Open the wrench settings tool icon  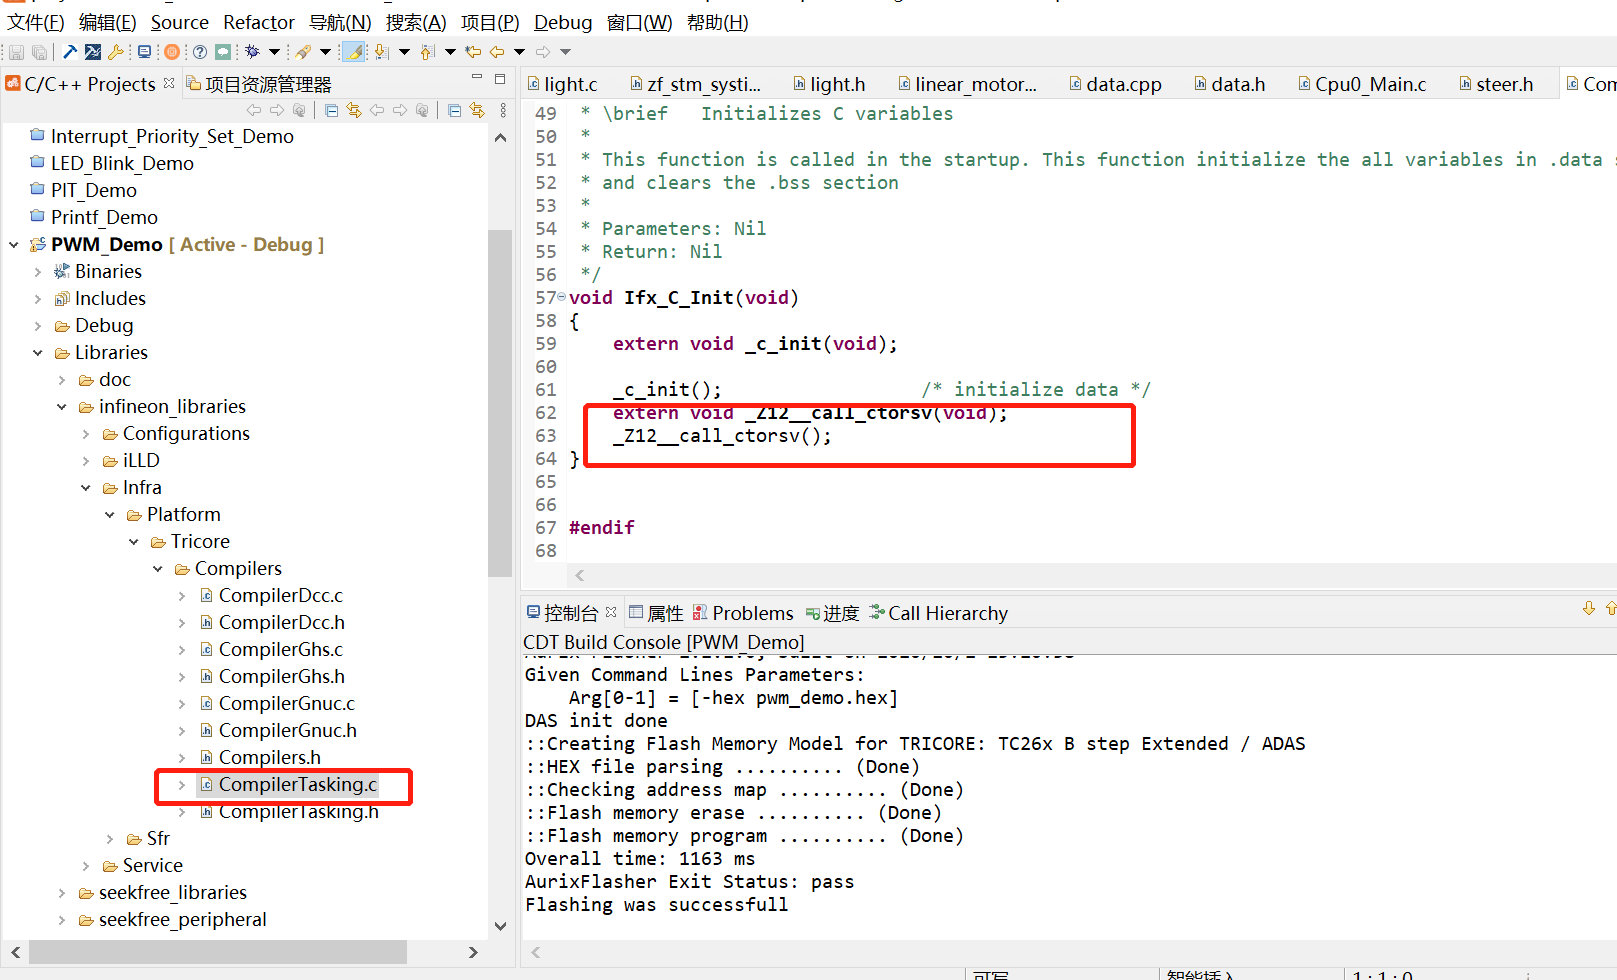point(116,52)
